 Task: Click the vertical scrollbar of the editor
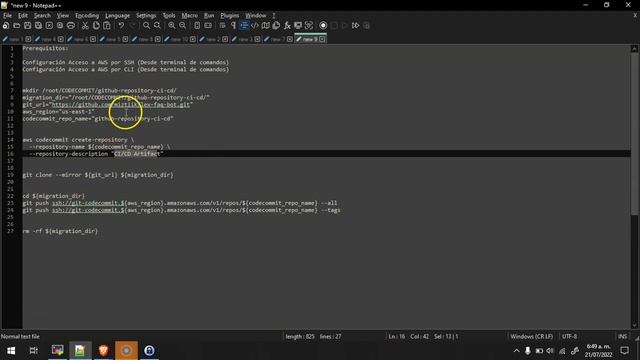tap(634, 186)
